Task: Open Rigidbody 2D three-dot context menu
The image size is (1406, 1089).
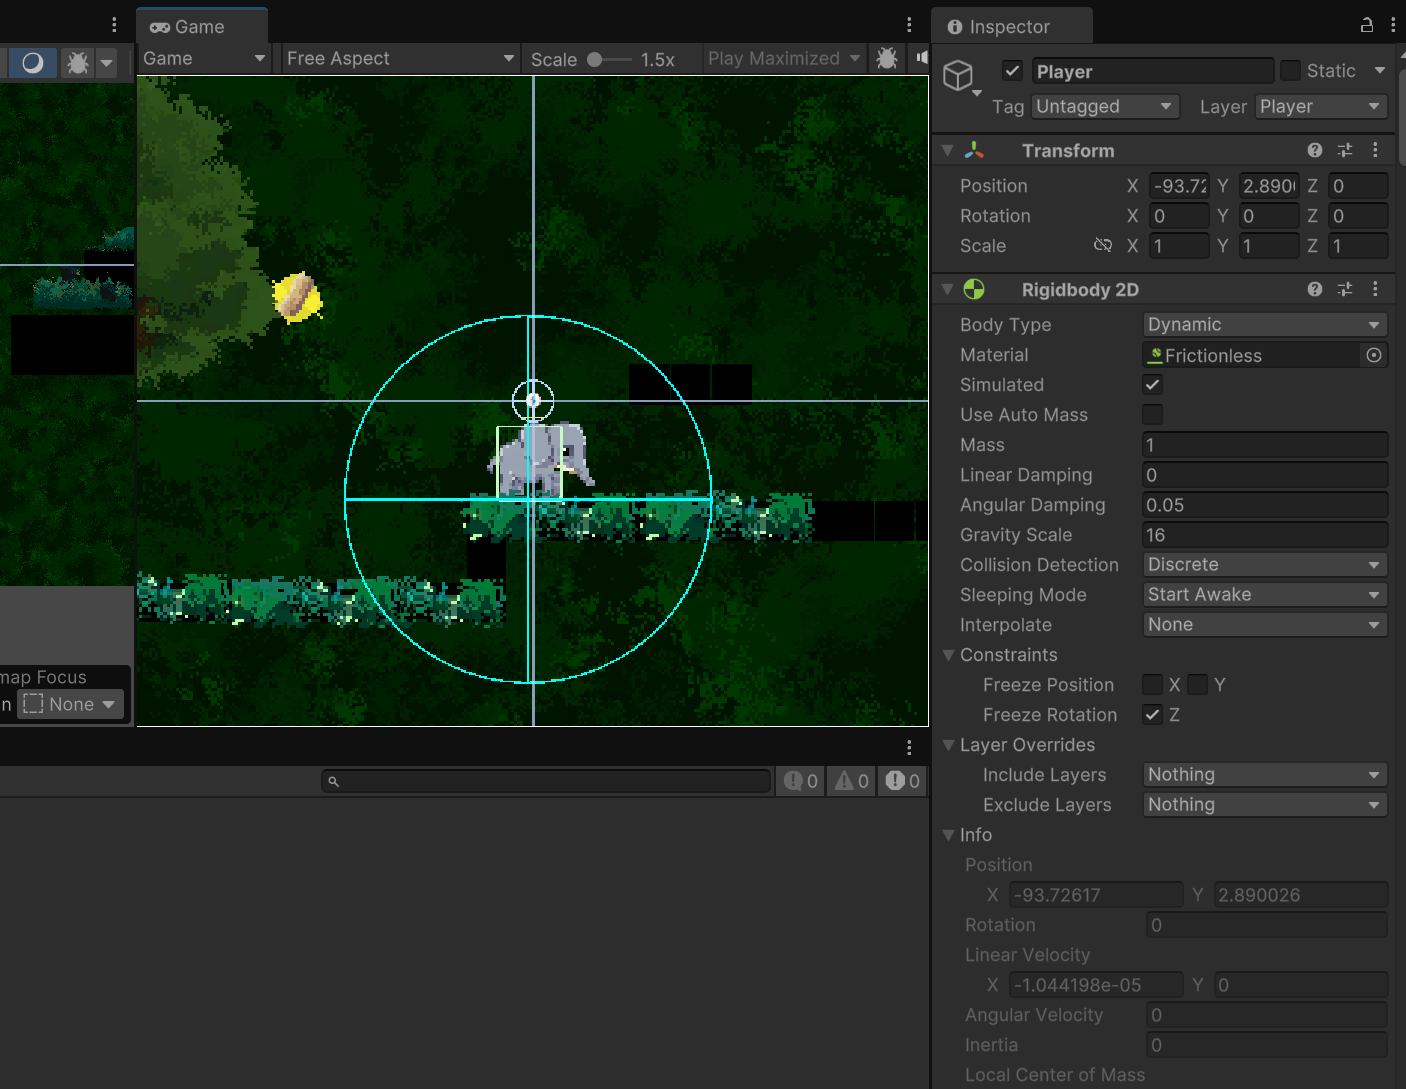Action: tap(1375, 289)
